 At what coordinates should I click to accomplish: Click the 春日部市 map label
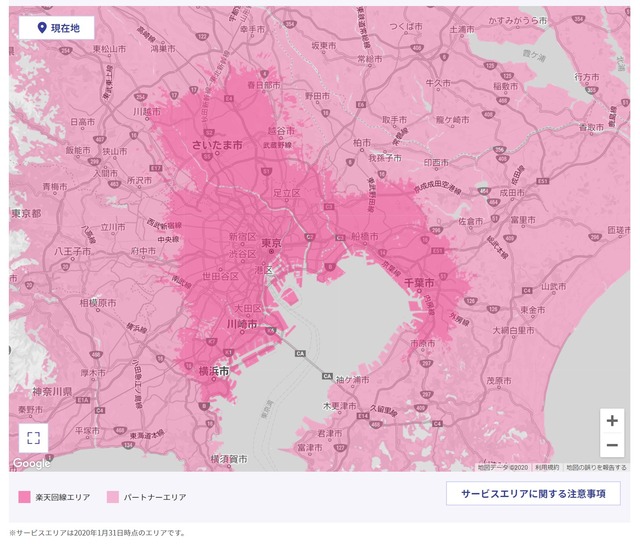coord(264,85)
